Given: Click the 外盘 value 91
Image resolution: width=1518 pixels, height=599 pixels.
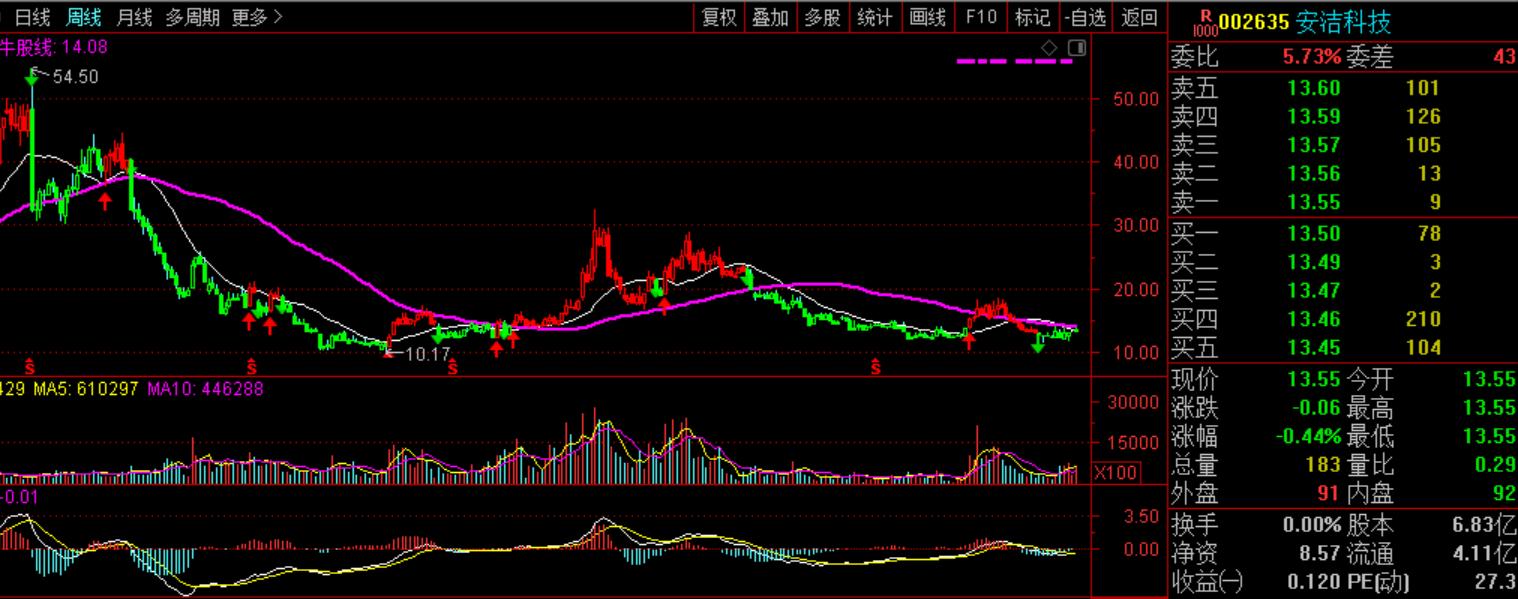Looking at the screenshot, I should [x=1329, y=494].
